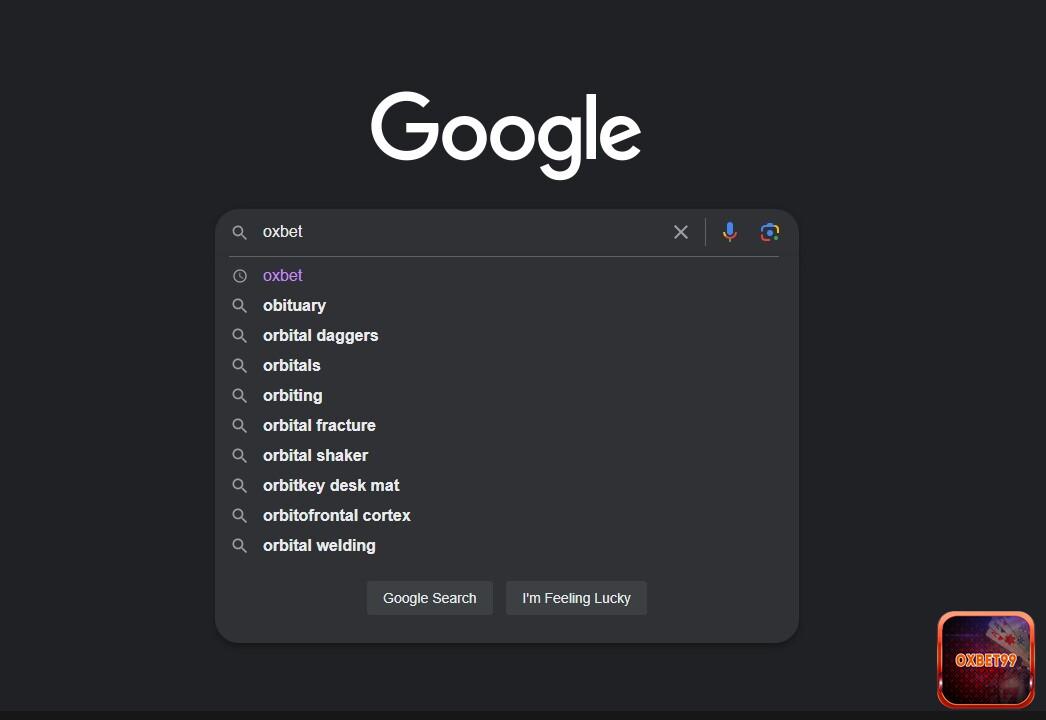Click the magnifier icon beside orbital welding
The height and width of the screenshot is (720, 1046).
coord(240,545)
